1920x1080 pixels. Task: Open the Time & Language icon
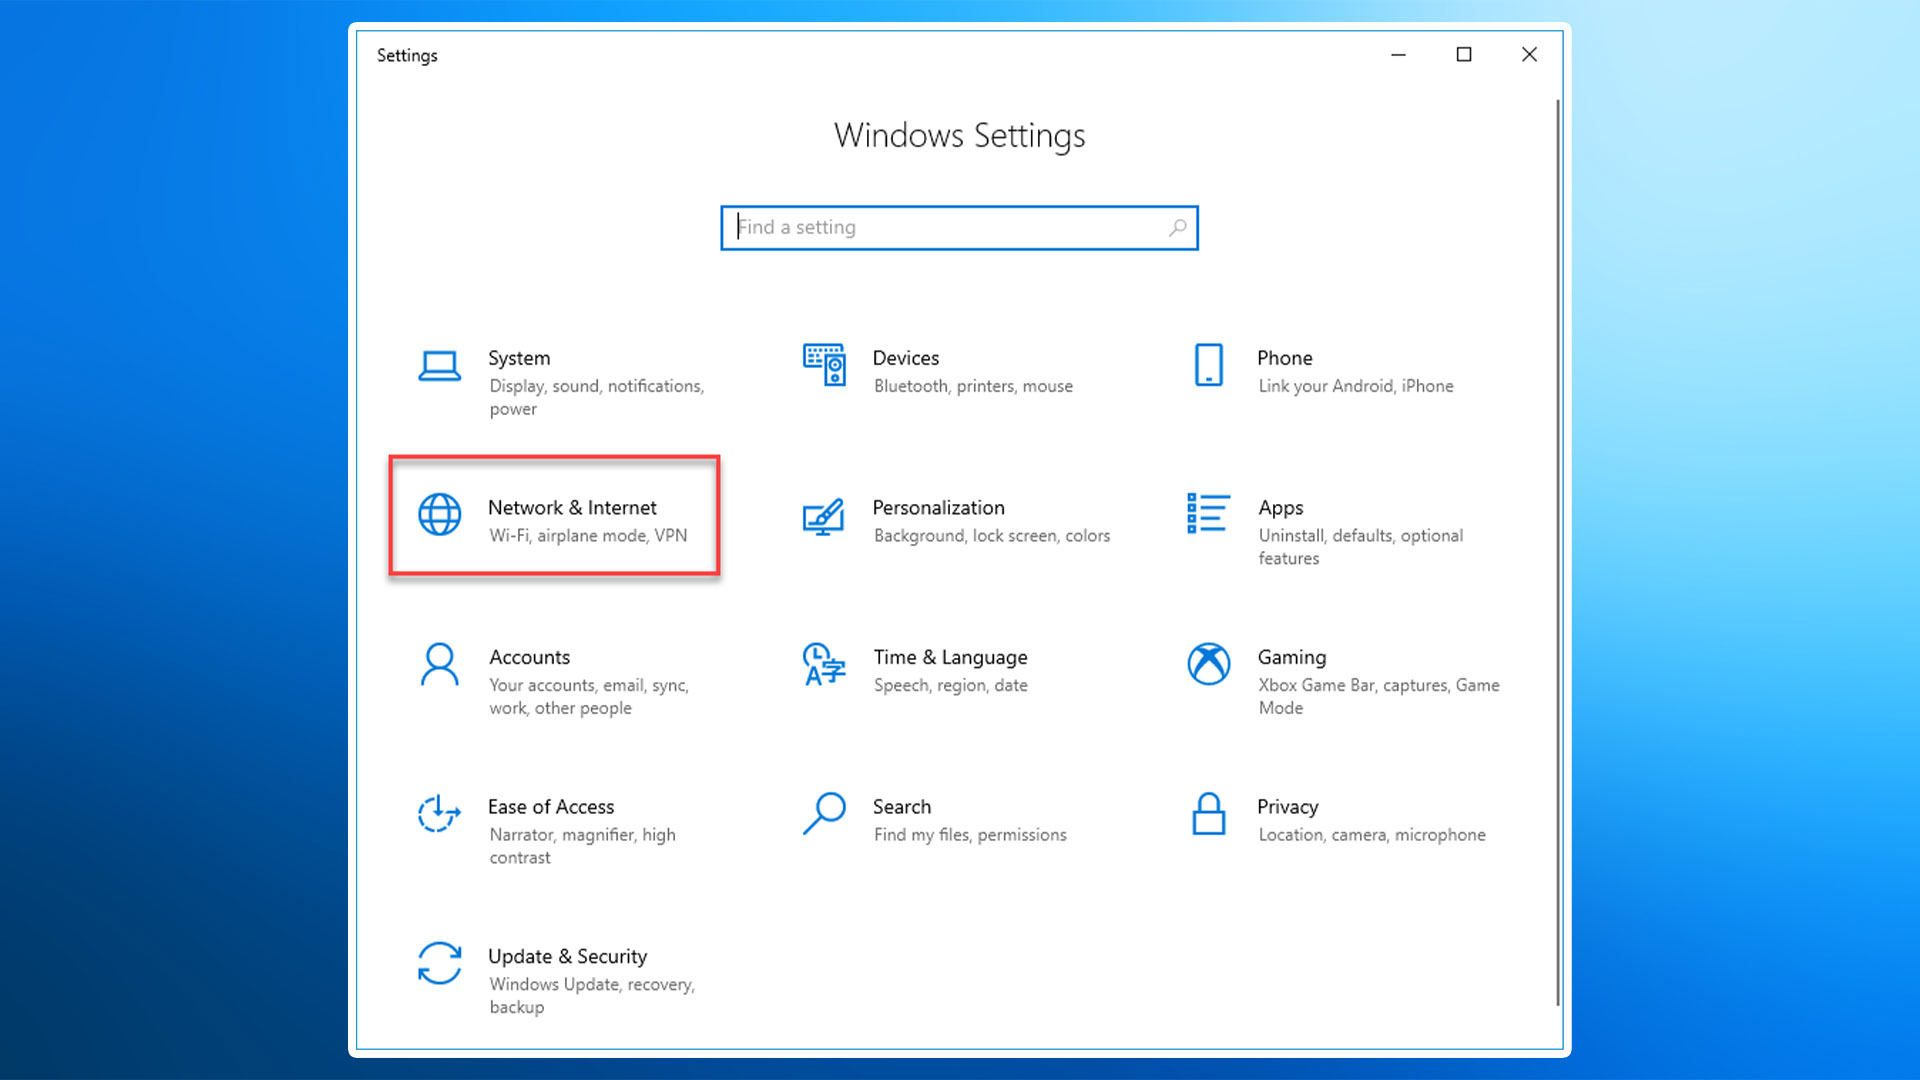pyautogui.click(x=824, y=664)
